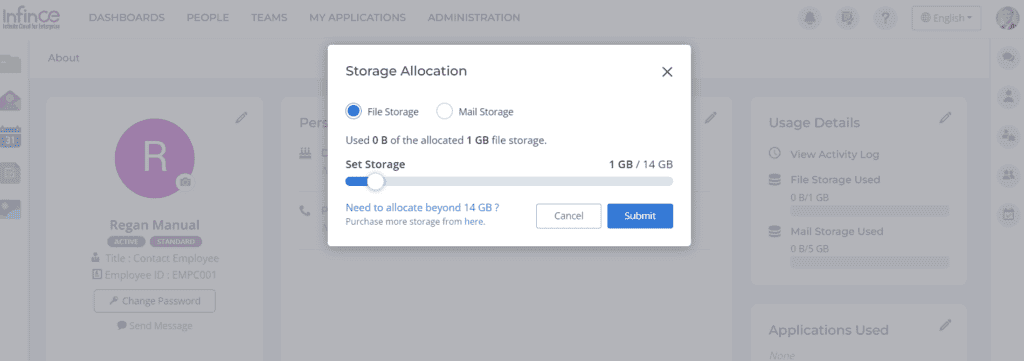The image size is (1024, 361).
Task: Select the Mail Storage radio button
Action: click(x=444, y=111)
